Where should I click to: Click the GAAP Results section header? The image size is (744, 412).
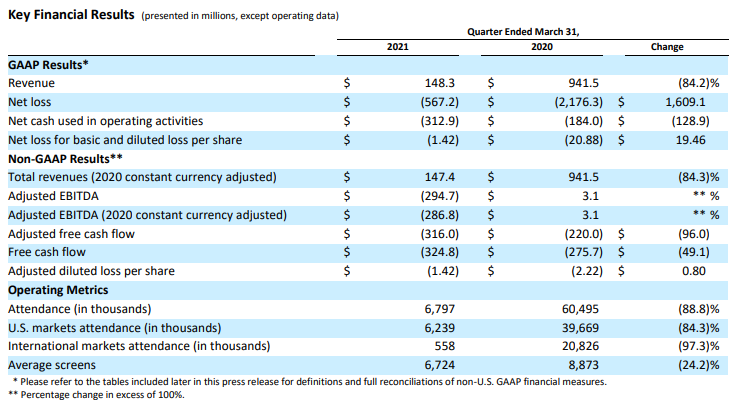(49, 64)
